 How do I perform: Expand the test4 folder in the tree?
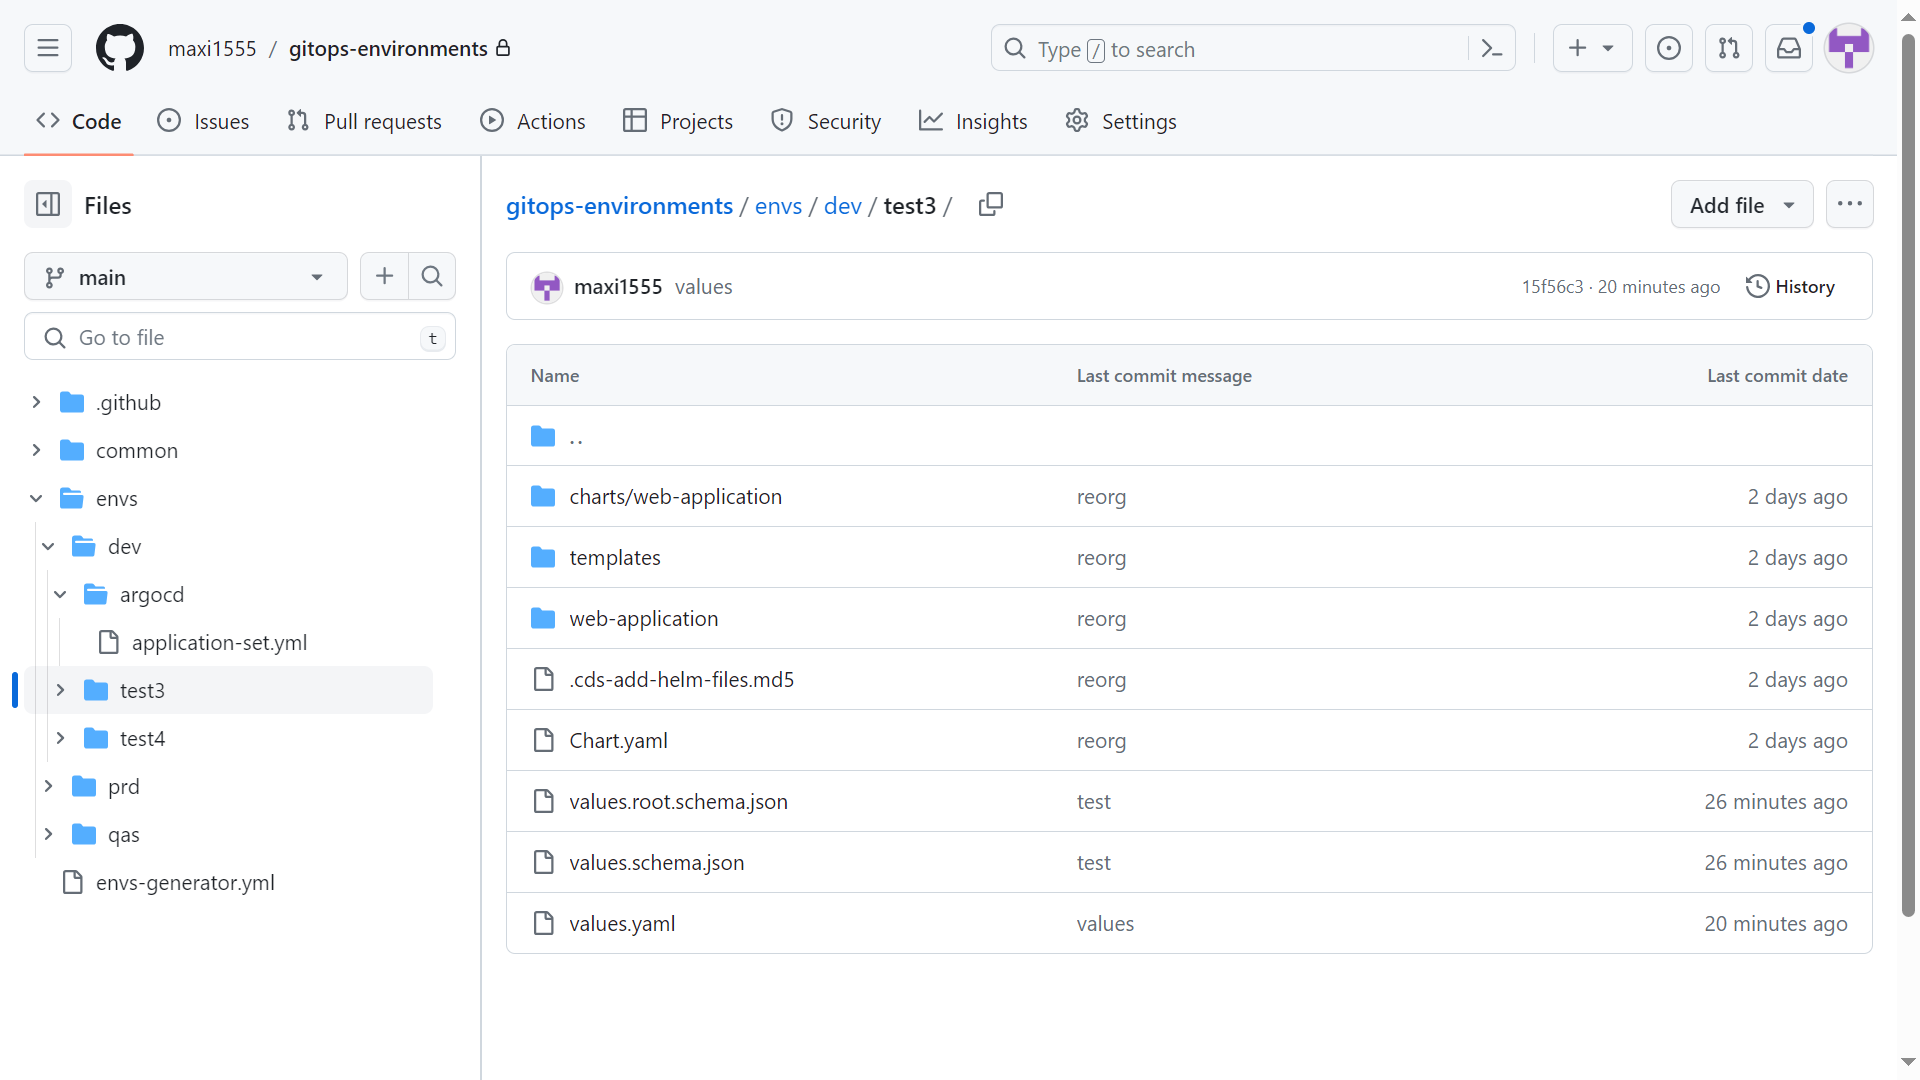click(x=60, y=738)
